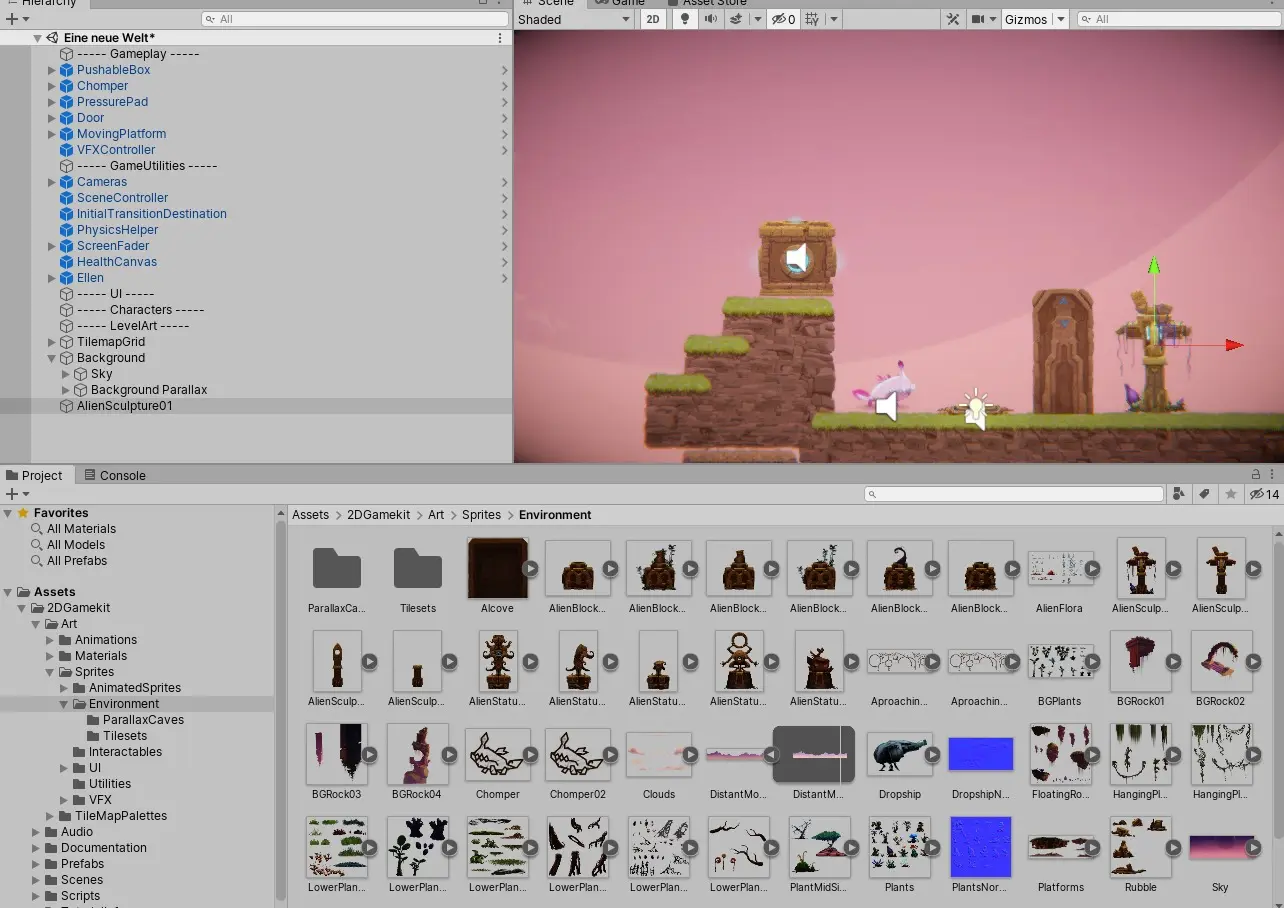Select the Chomper sprite thumbnail
The image size is (1284, 908).
(497, 753)
